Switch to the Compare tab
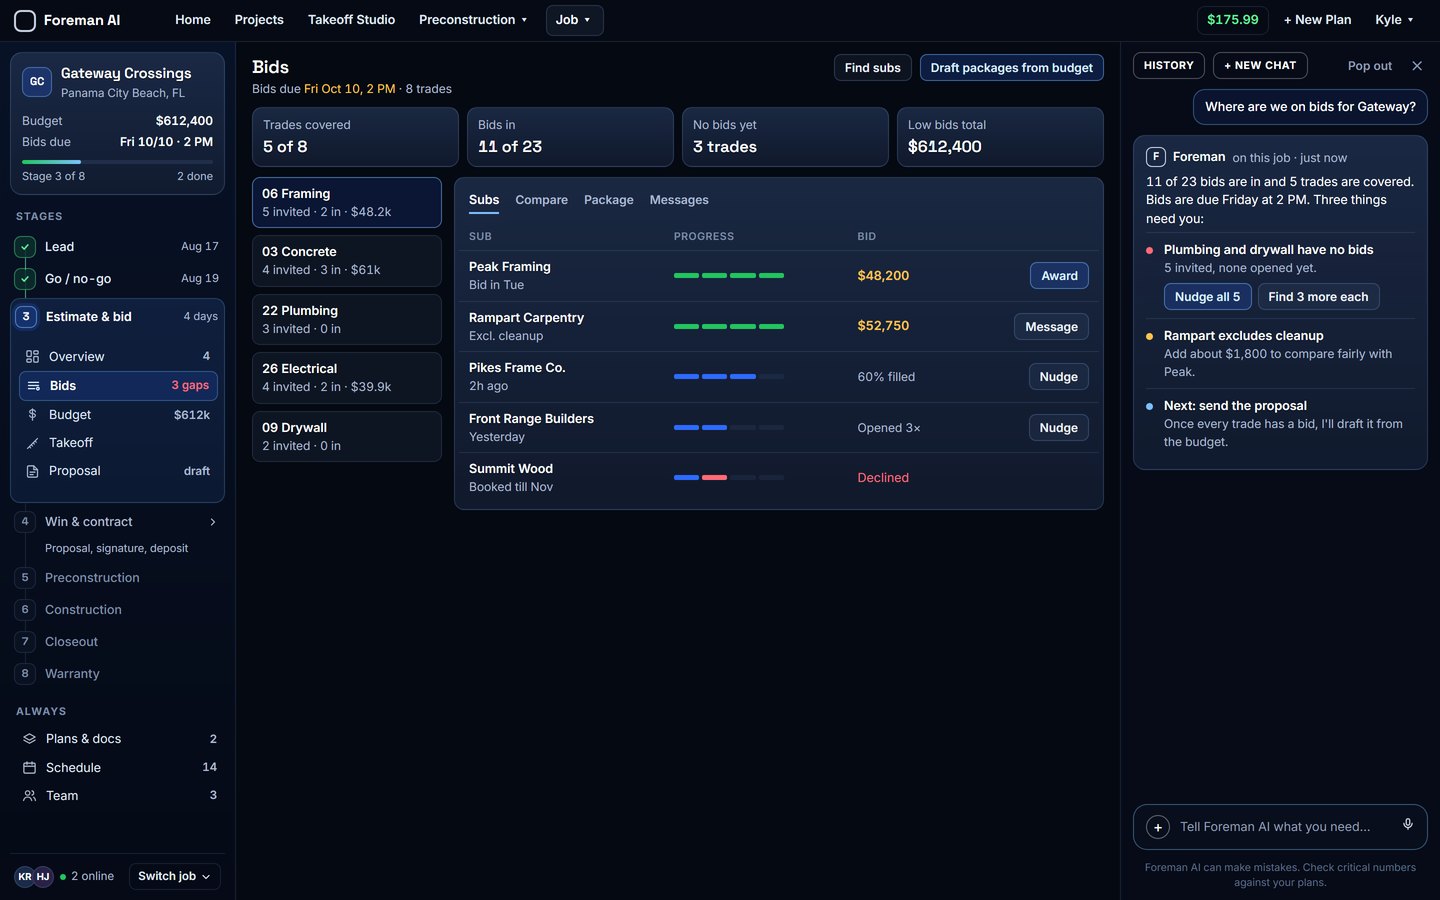This screenshot has width=1440, height=900. pyautogui.click(x=541, y=200)
